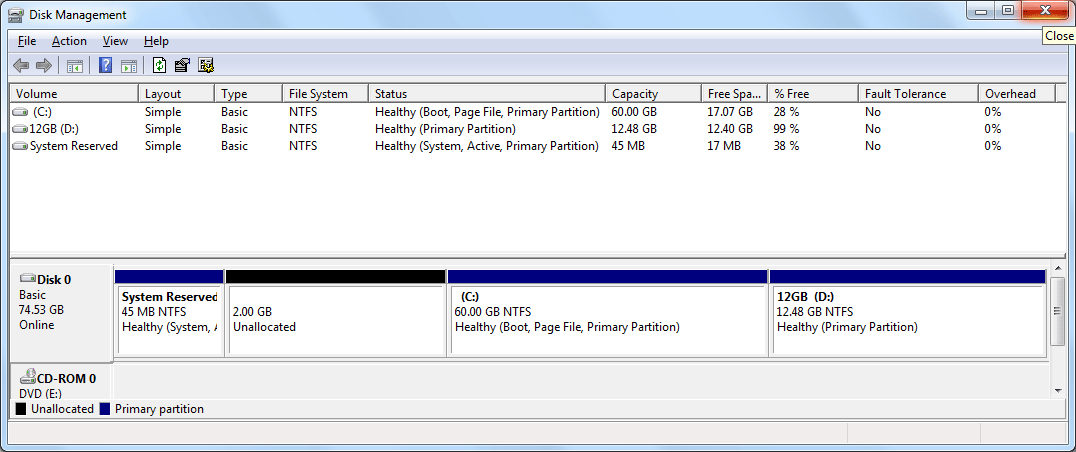Click the disk pane scrollbar up arrow

(1057, 268)
